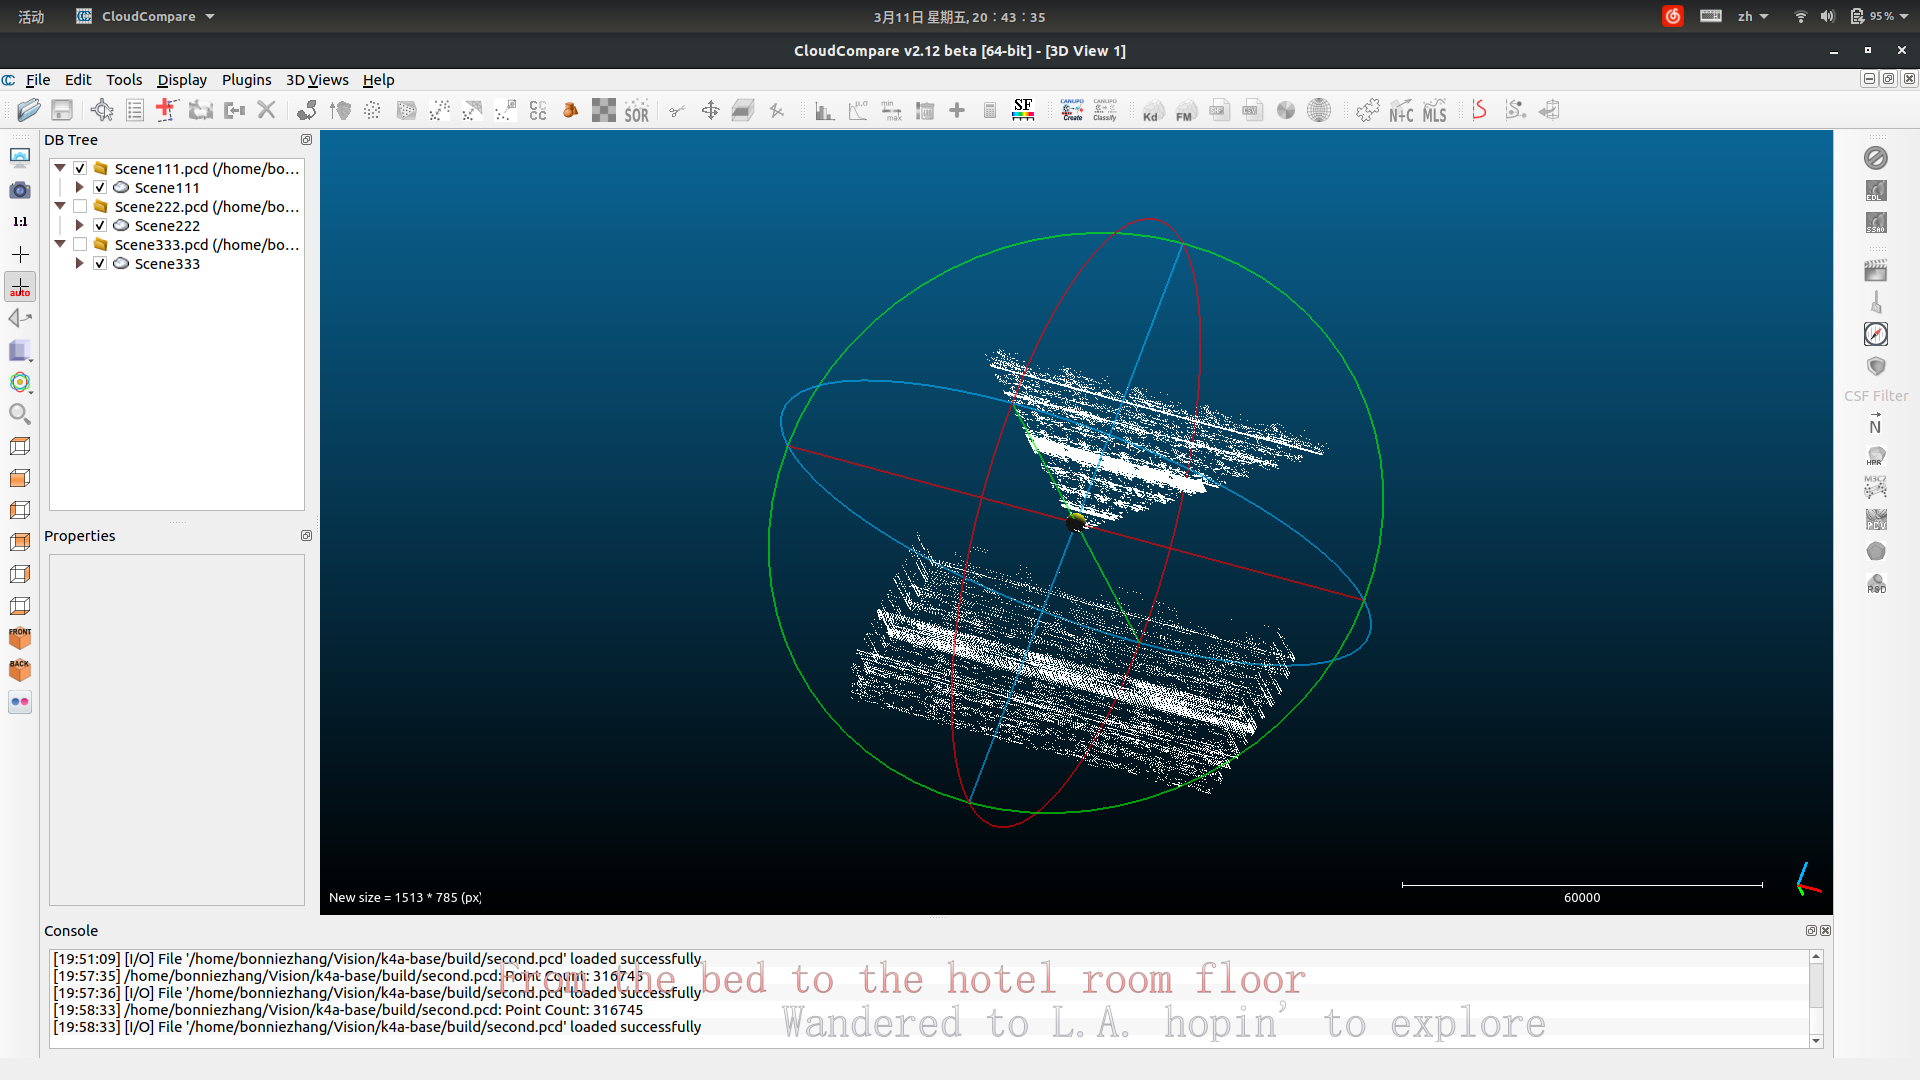The image size is (1920, 1080).
Task: Expand the Scene111 cloud tree node
Action: 79,187
